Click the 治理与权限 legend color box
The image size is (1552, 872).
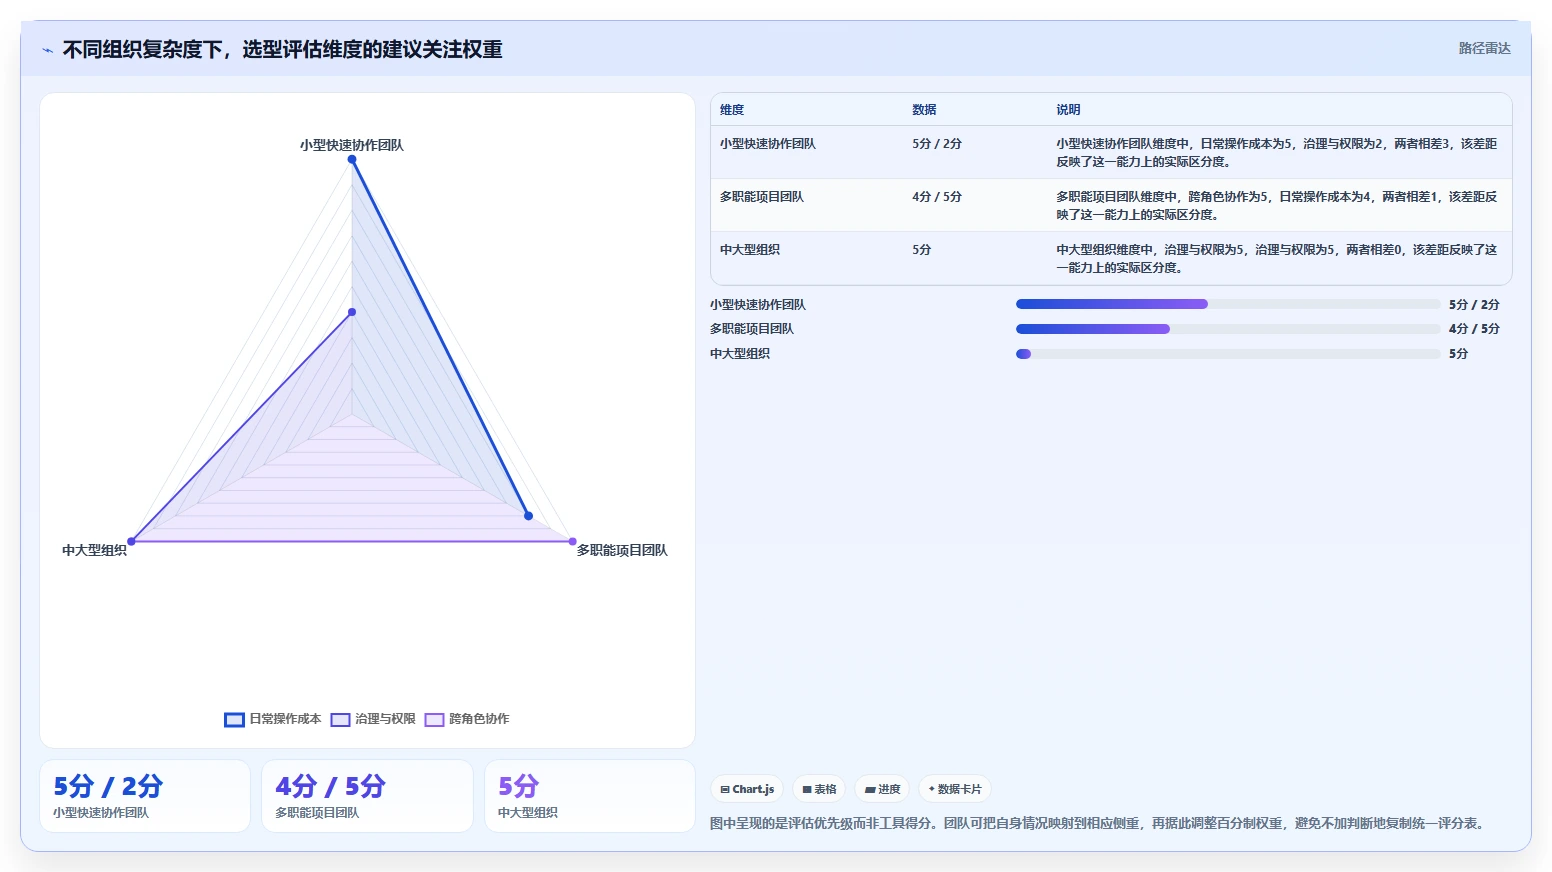341,720
